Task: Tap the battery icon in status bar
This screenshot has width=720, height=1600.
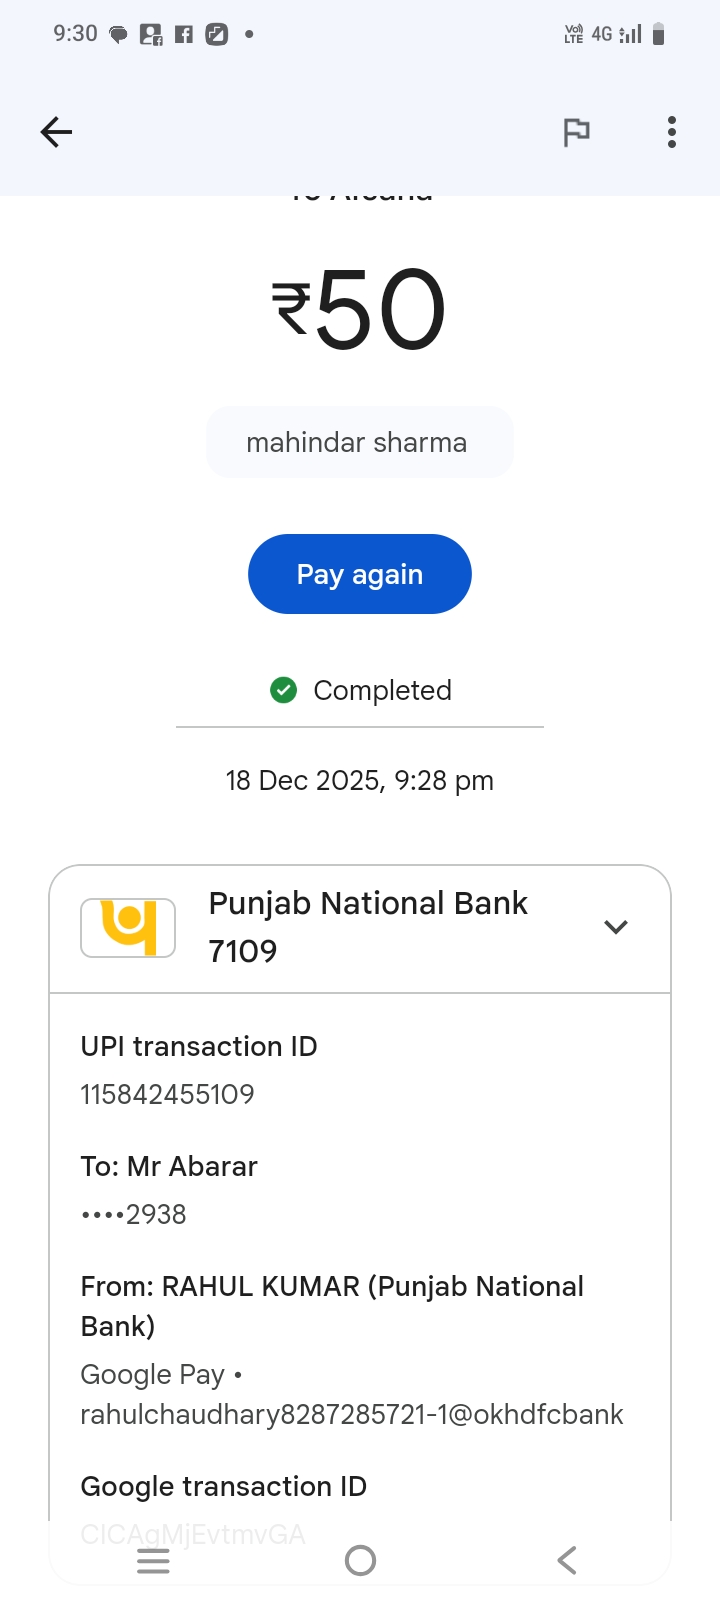Action: point(658,35)
